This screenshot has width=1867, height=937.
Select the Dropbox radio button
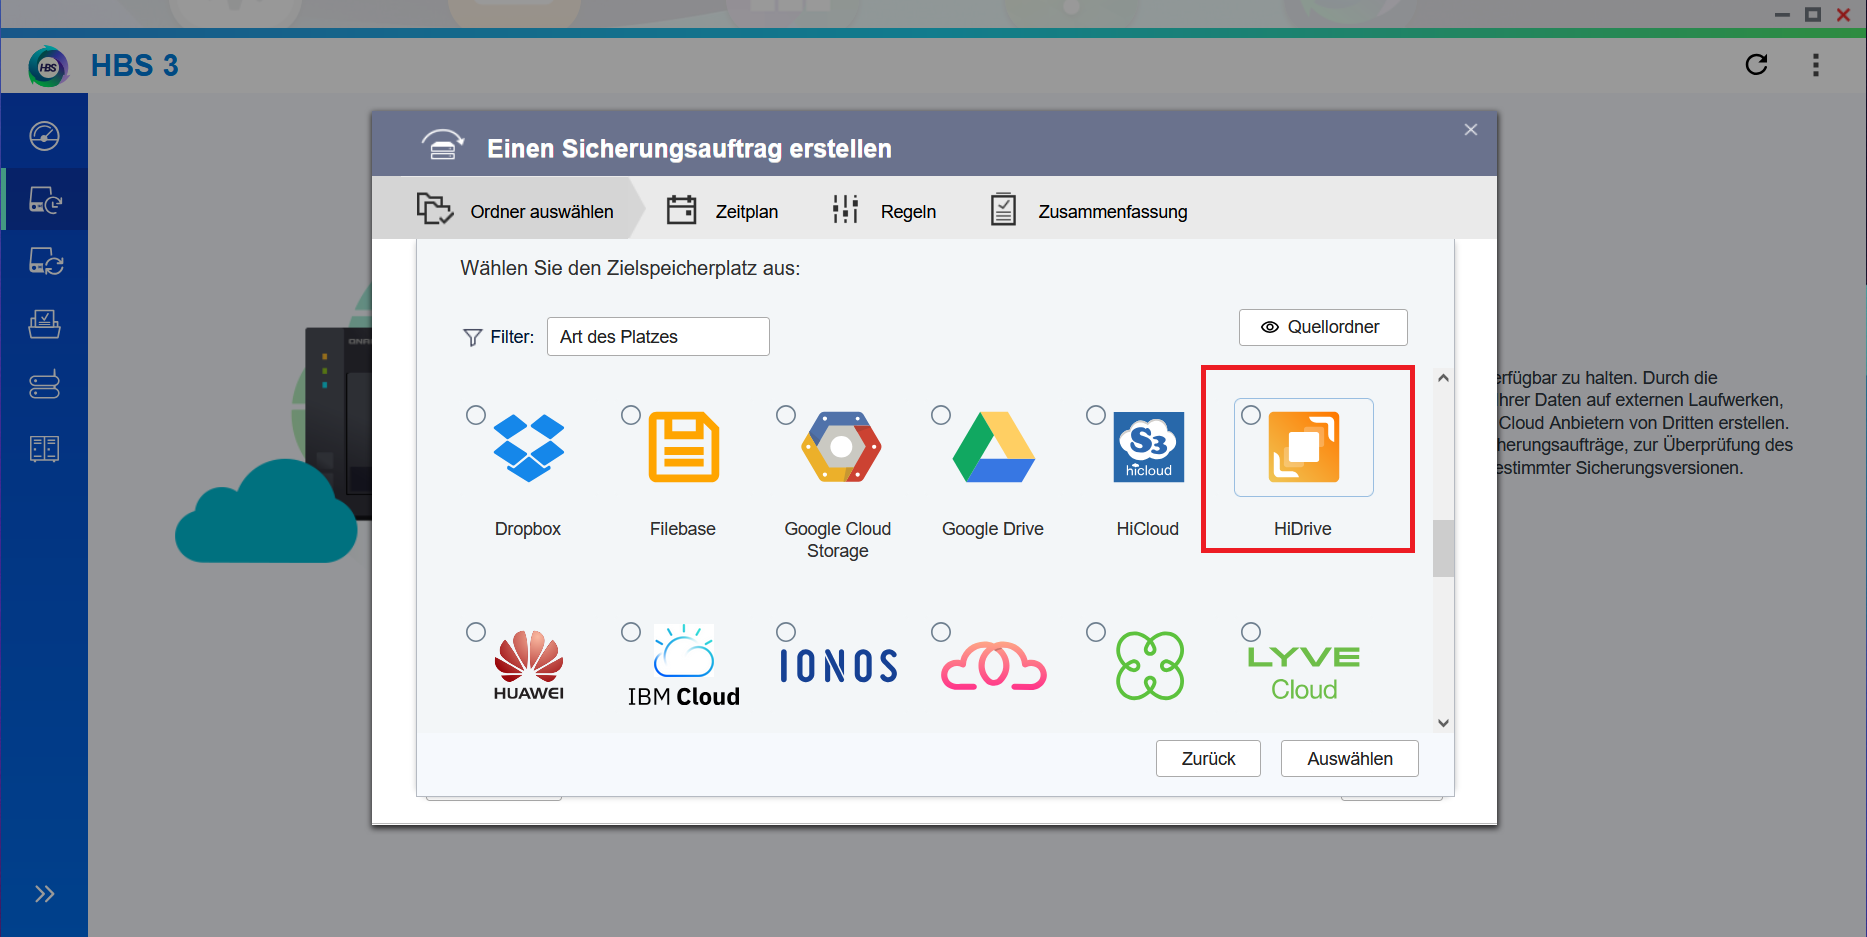point(476,415)
